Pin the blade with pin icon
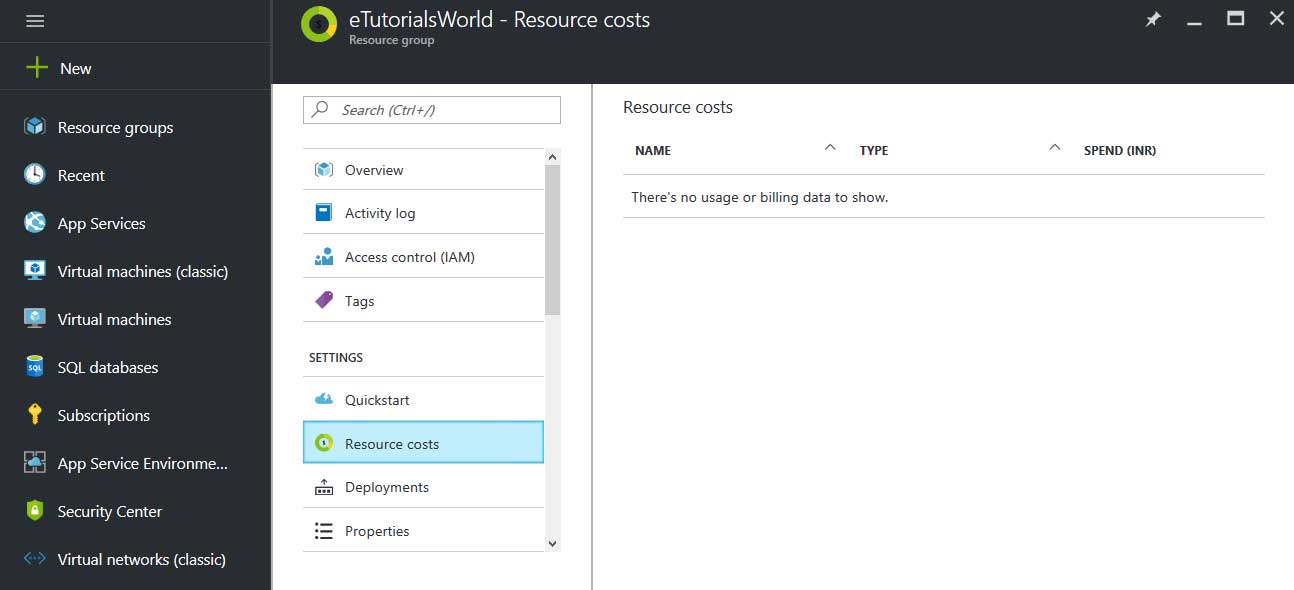The width and height of the screenshot is (1294, 590). pos(1153,20)
